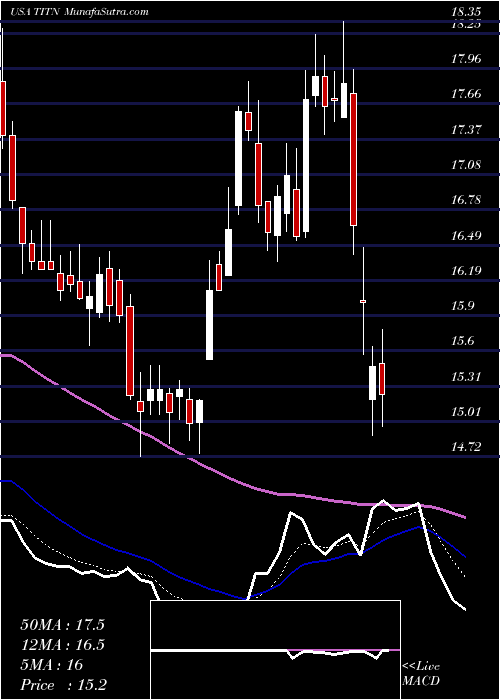
Task: Click the last red candlestick near 15.31
Action: (382, 379)
